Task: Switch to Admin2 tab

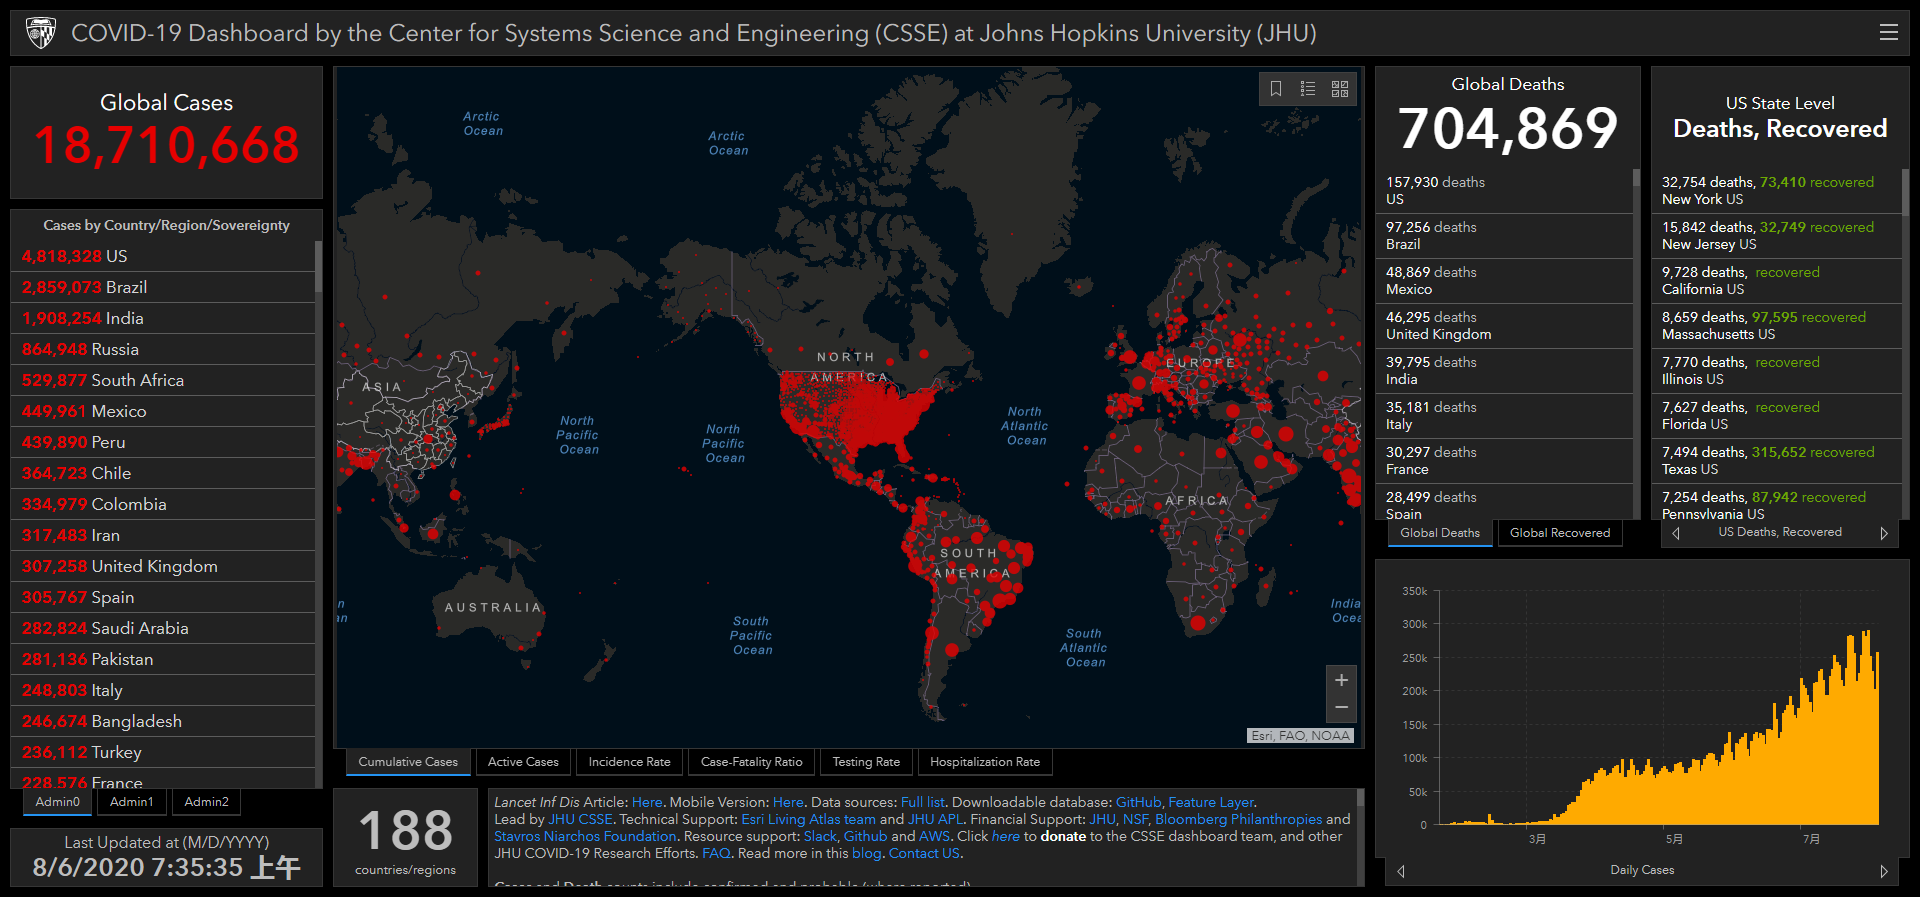Action: (206, 802)
